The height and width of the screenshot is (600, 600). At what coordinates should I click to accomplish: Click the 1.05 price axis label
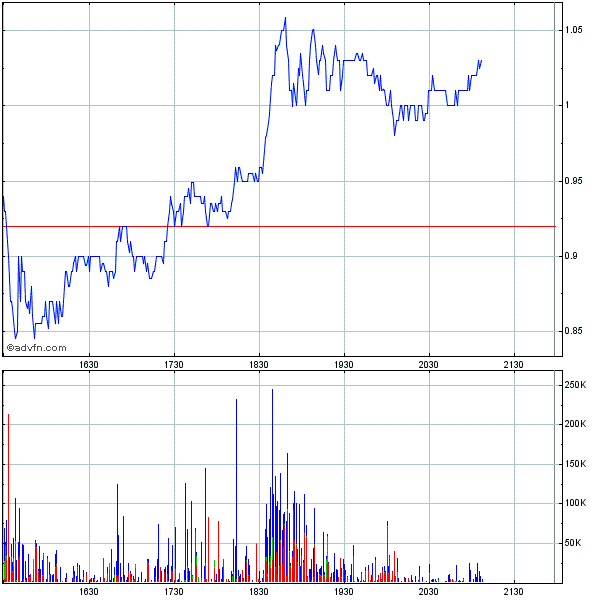tap(574, 30)
